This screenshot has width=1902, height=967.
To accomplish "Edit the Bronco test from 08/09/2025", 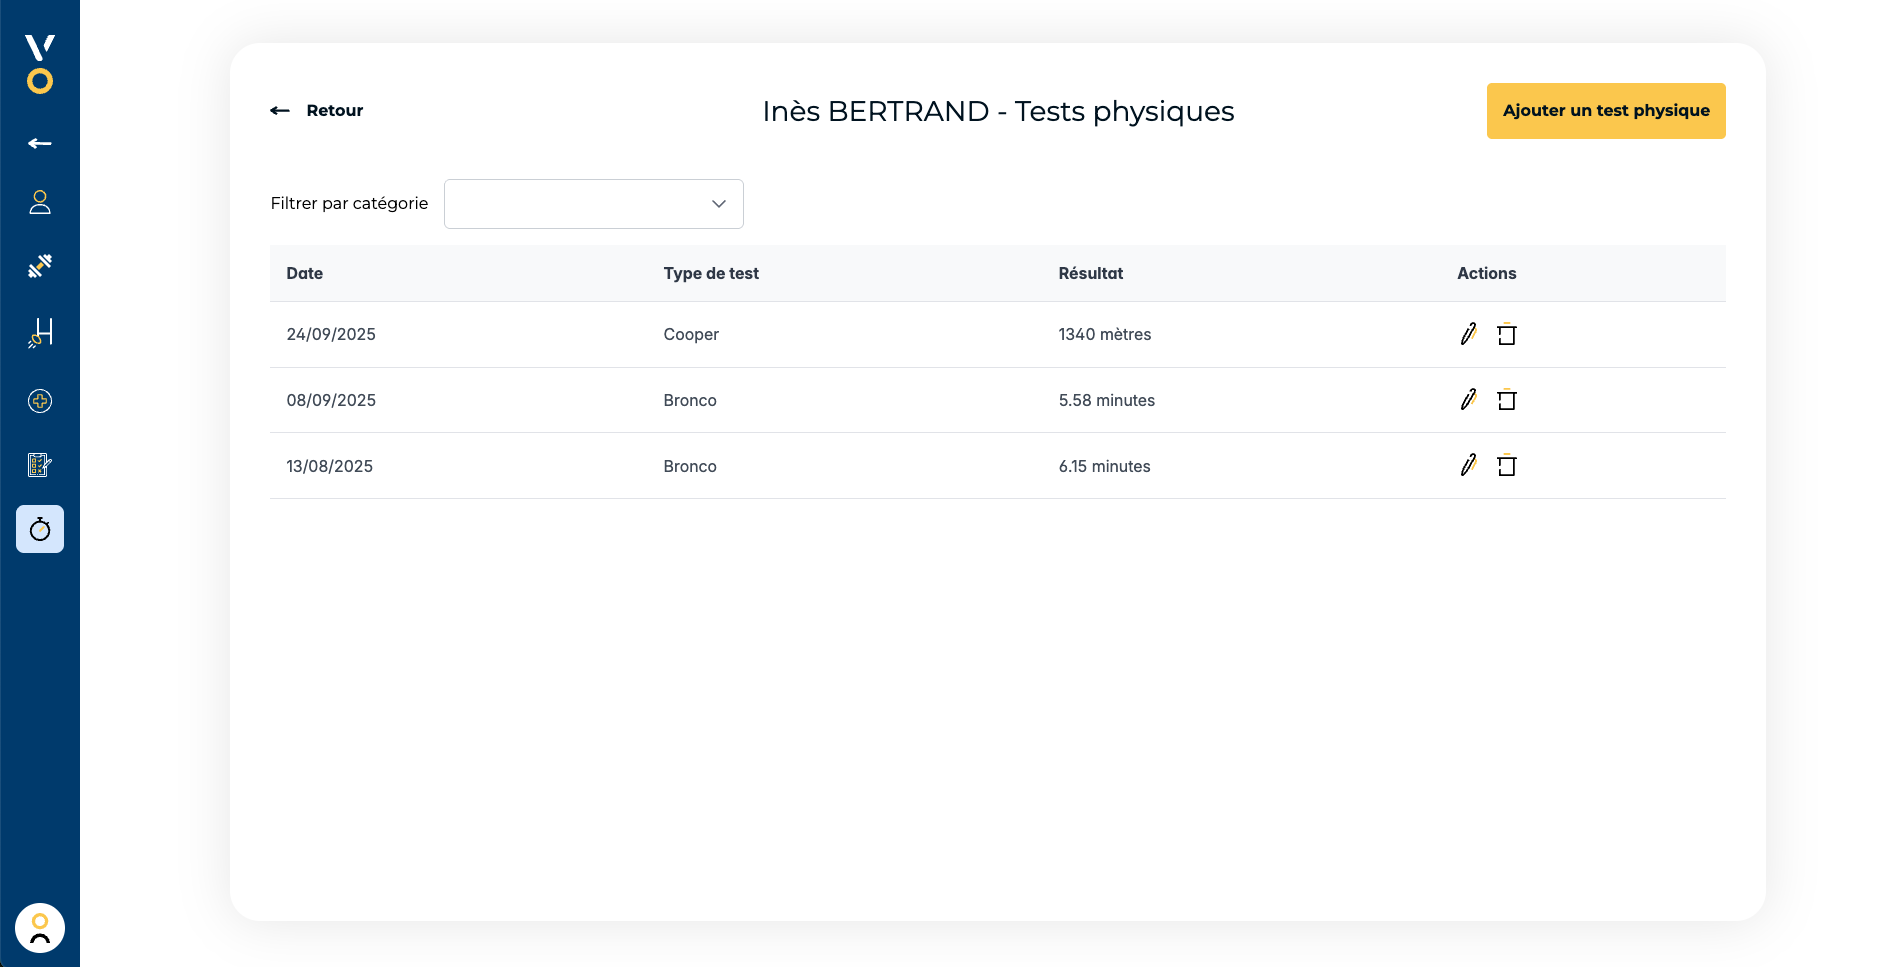I will pyautogui.click(x=1468, y=400).
